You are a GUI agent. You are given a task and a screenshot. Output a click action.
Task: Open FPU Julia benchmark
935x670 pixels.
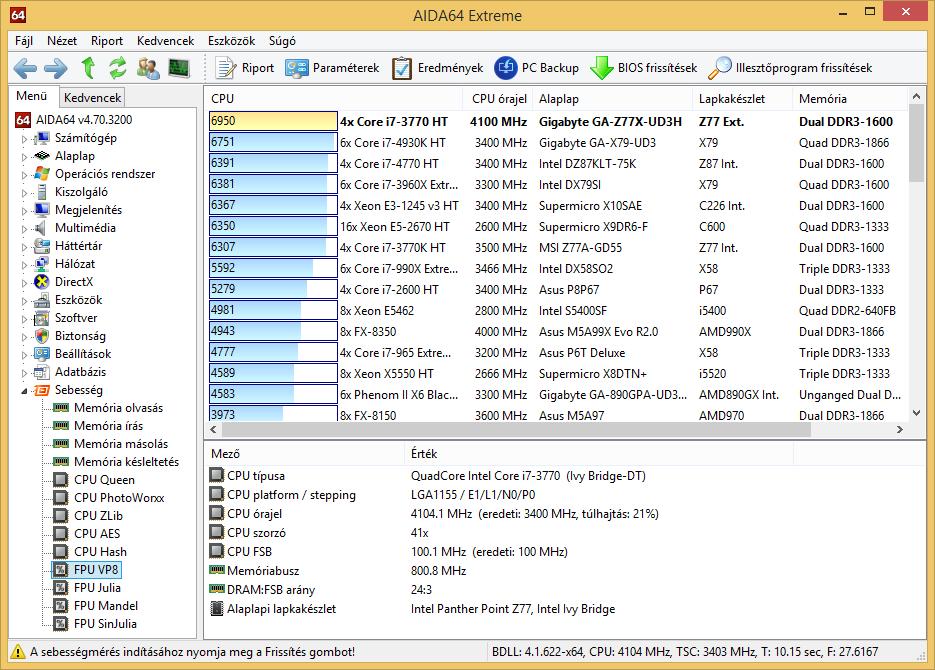tap(97, 587)
